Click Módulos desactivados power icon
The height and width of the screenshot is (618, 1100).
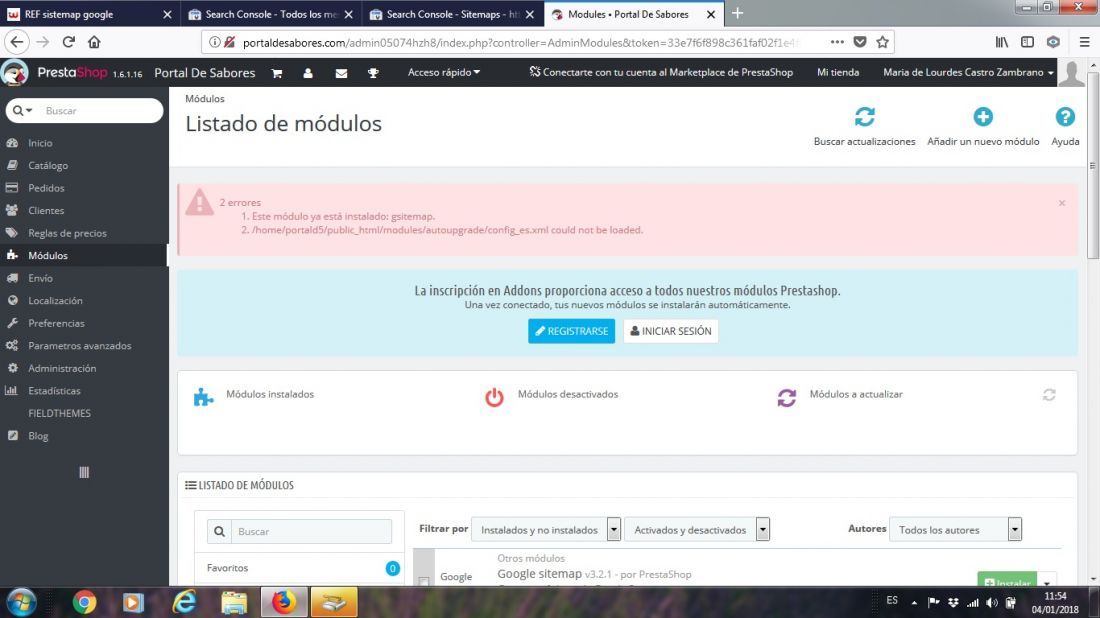coord(495,397)
